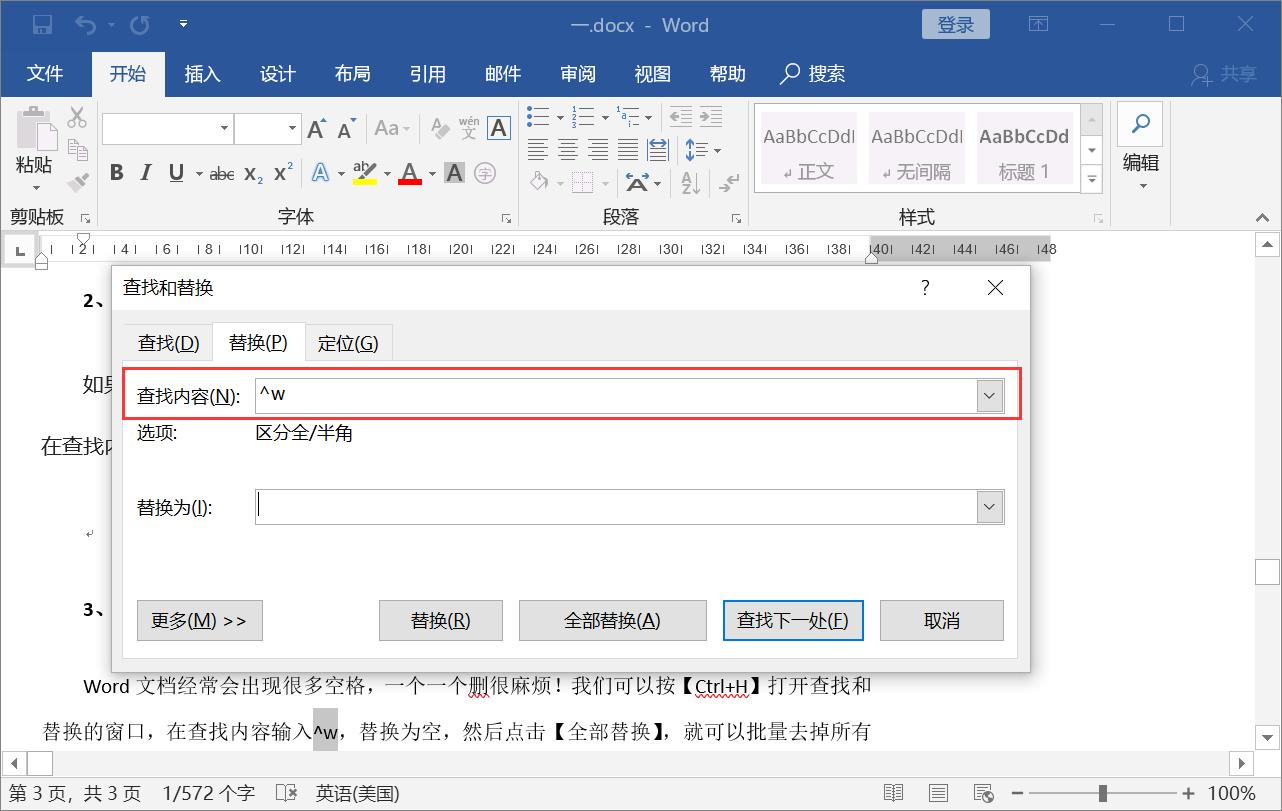
Task: Expand options with the 更多 button
Action: click(x=199, y=620)
